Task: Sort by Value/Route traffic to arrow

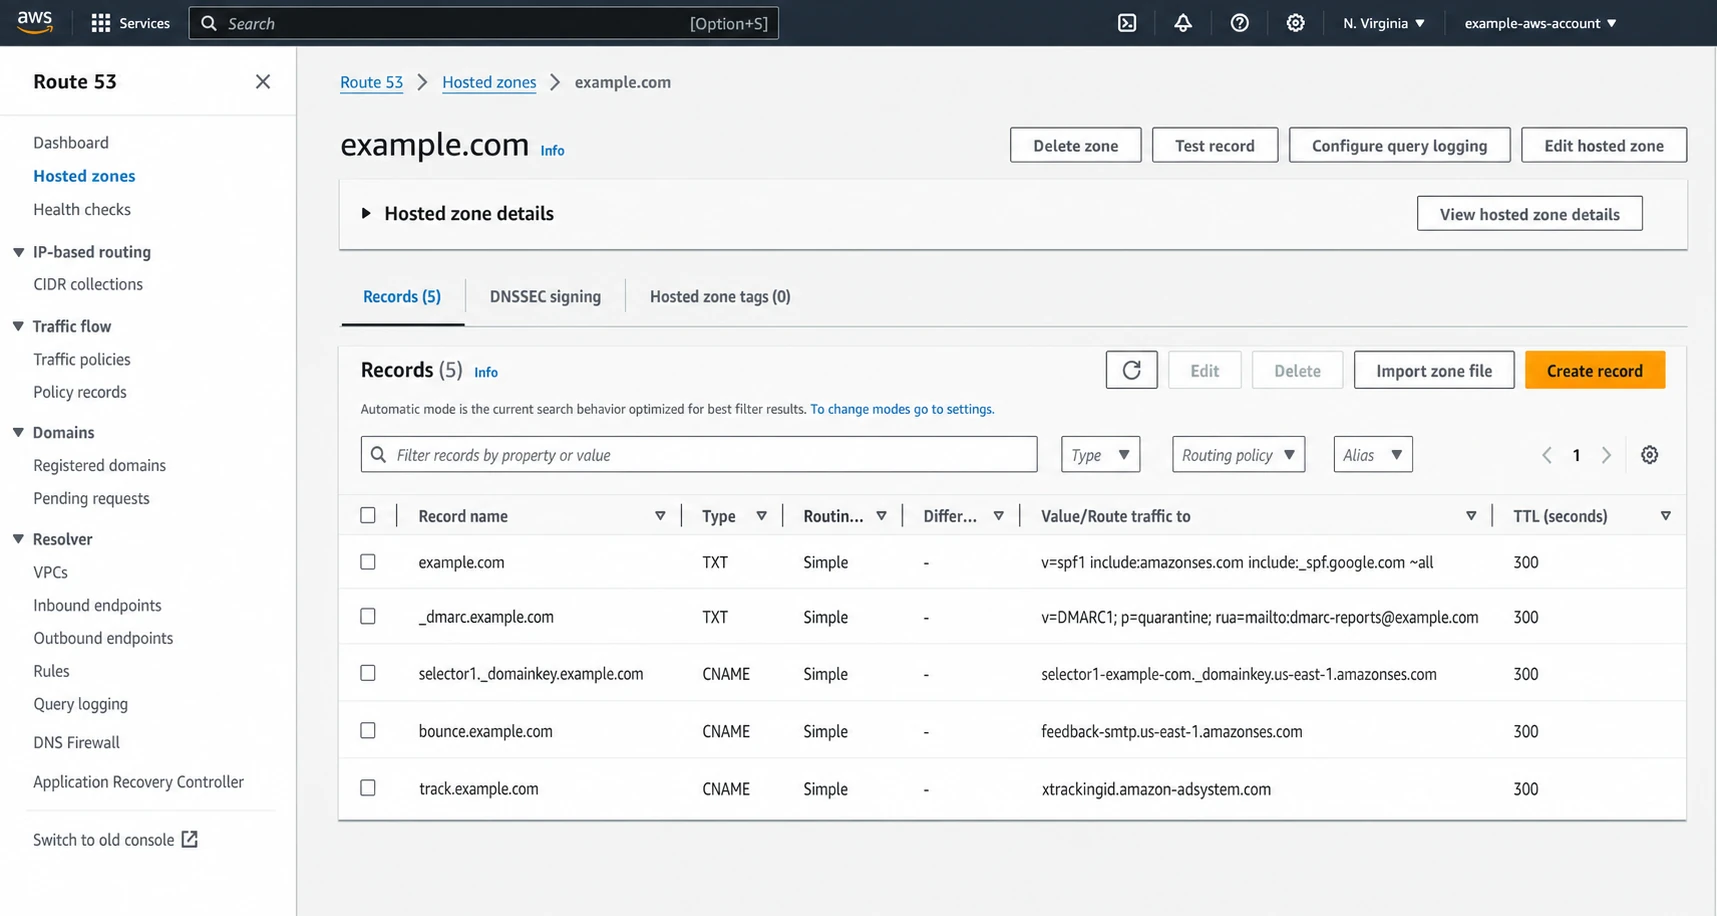Action: point(1471,516)
